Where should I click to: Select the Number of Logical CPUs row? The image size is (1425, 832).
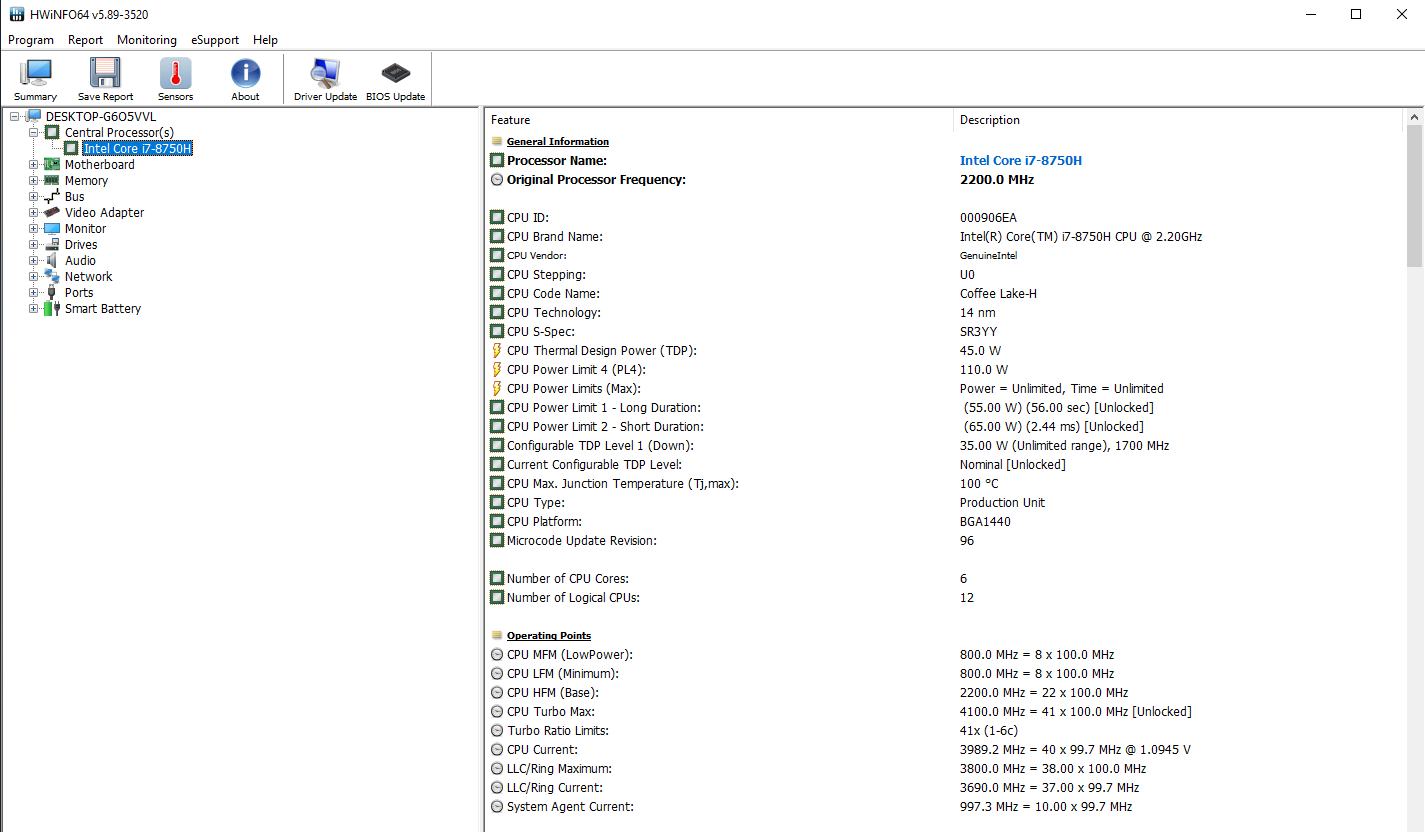(x=946, y=598)
